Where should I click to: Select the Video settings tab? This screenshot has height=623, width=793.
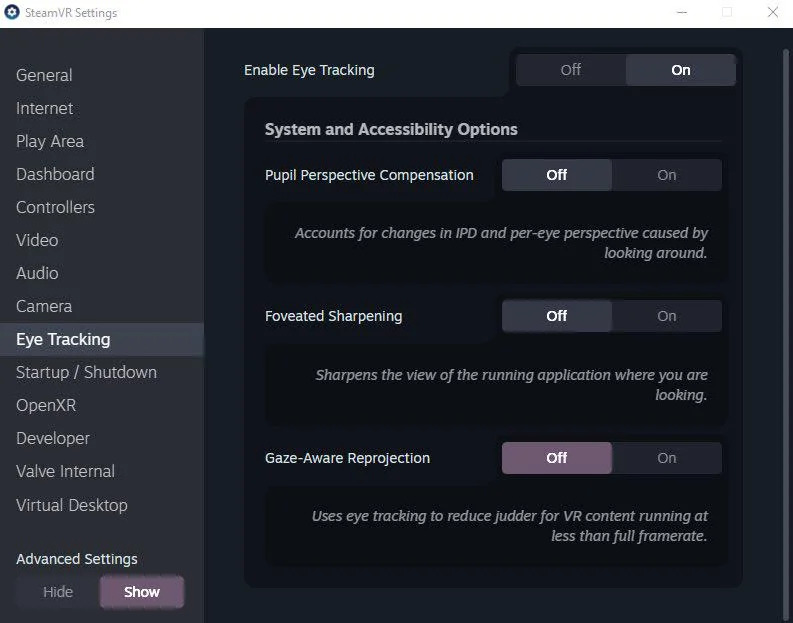37,240
